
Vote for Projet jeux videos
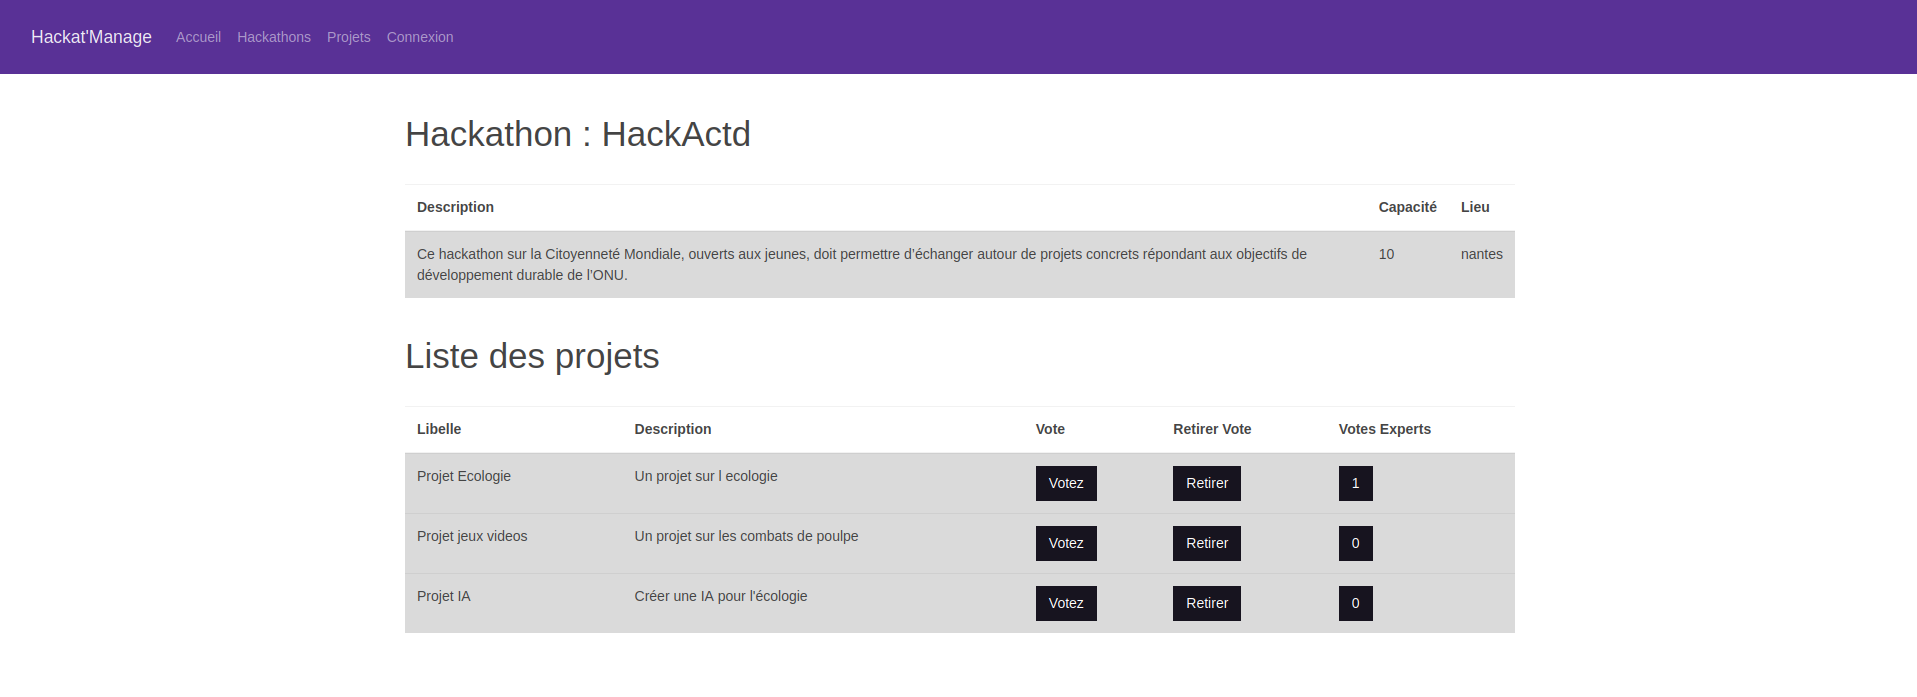pos(1066,543)
